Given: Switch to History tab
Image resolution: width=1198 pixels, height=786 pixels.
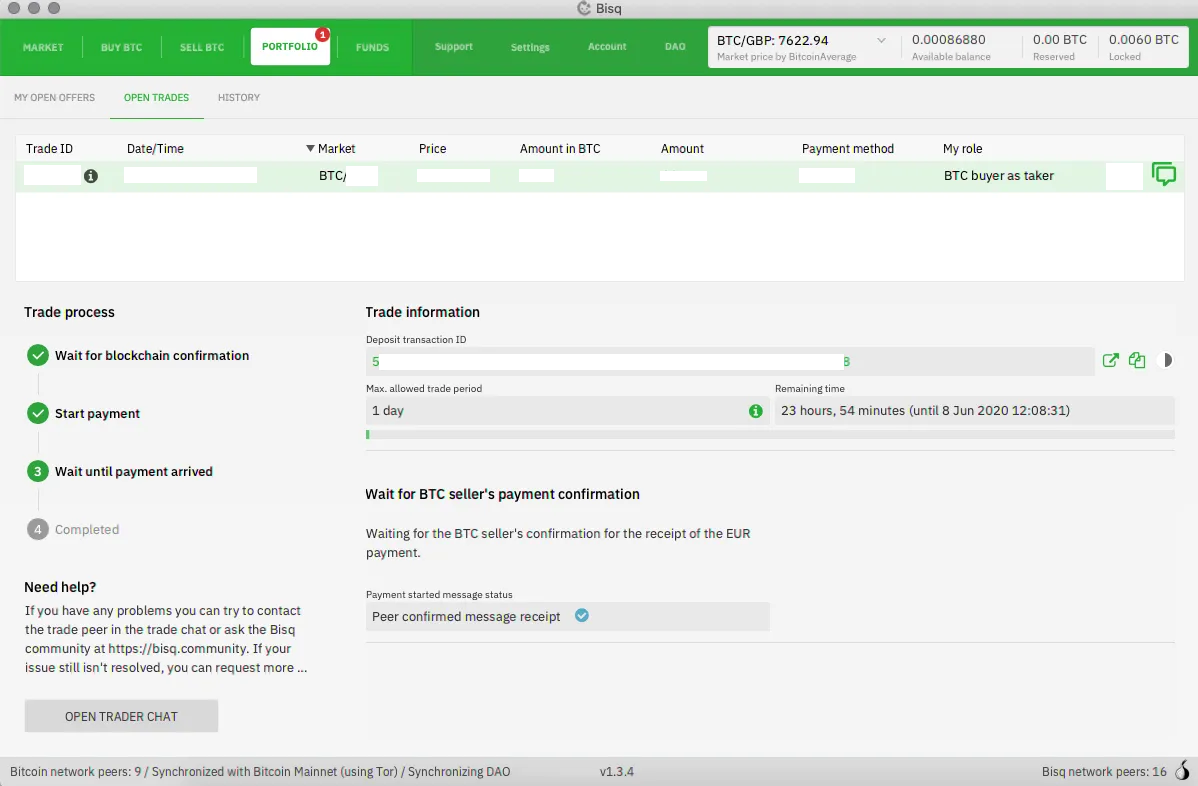Looking at the screenshot, I should tap(239, 98).
